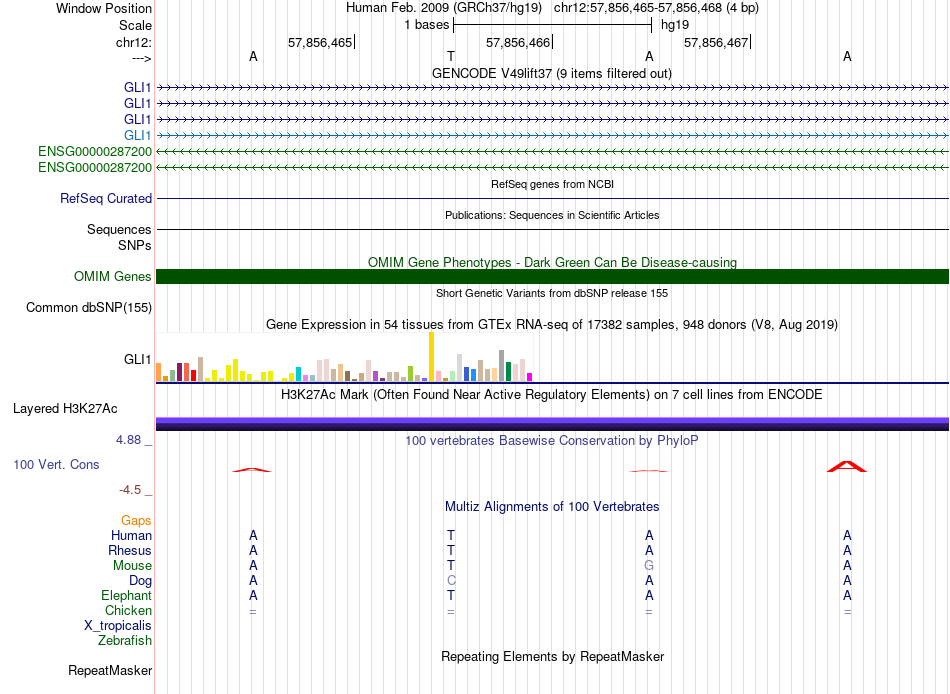950x694 pixels.
Task: Click the X_tropicalis species label
Action: pos(118,626)
